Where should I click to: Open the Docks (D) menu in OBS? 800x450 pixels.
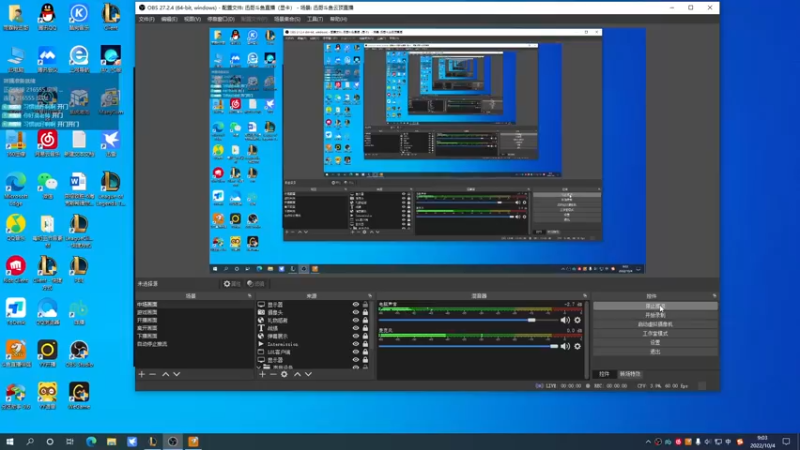[x=220, y=19]
